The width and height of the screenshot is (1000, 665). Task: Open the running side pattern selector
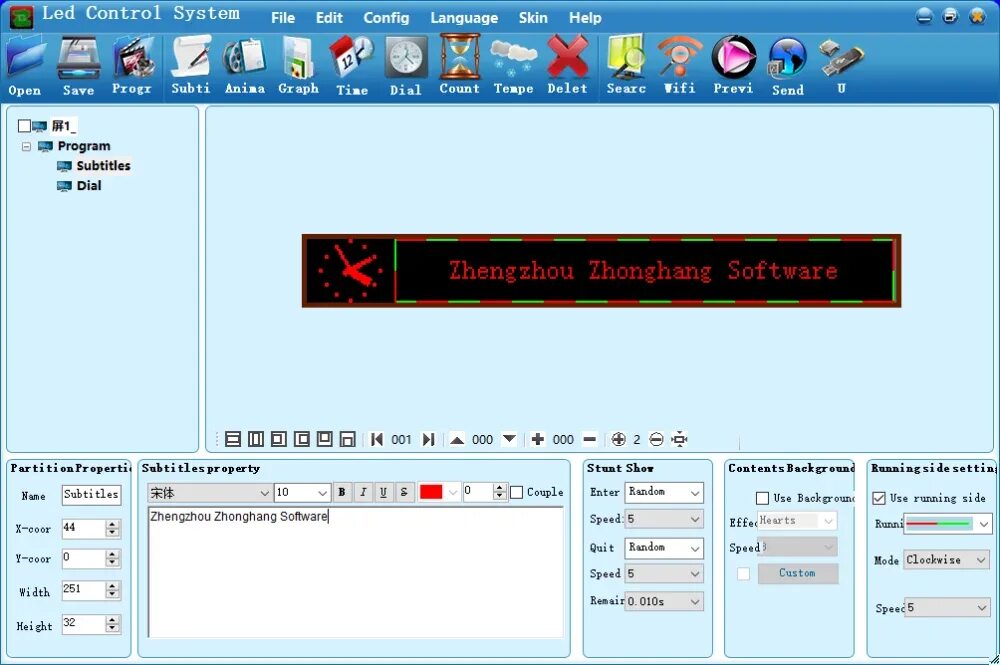pos(948,524)
